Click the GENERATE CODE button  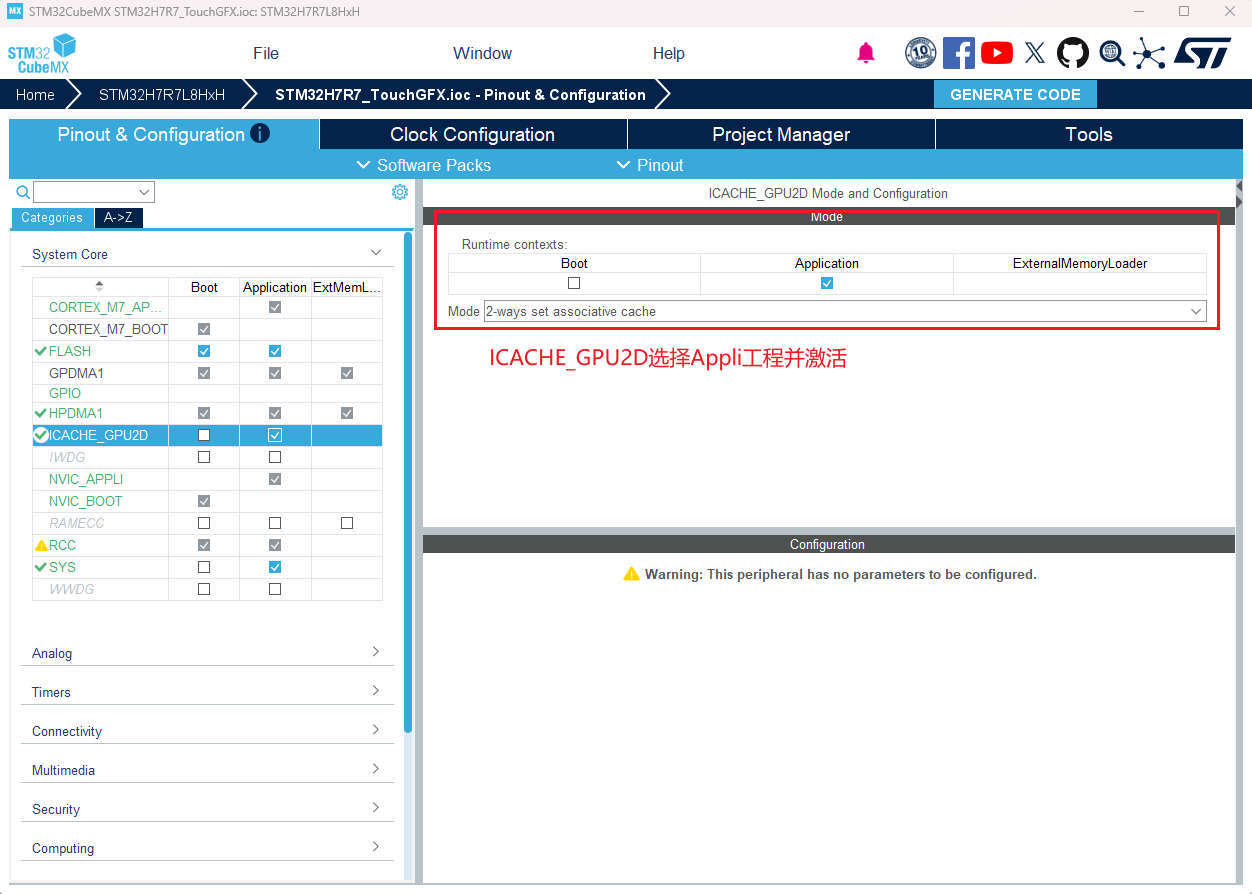pos(1015,94)
